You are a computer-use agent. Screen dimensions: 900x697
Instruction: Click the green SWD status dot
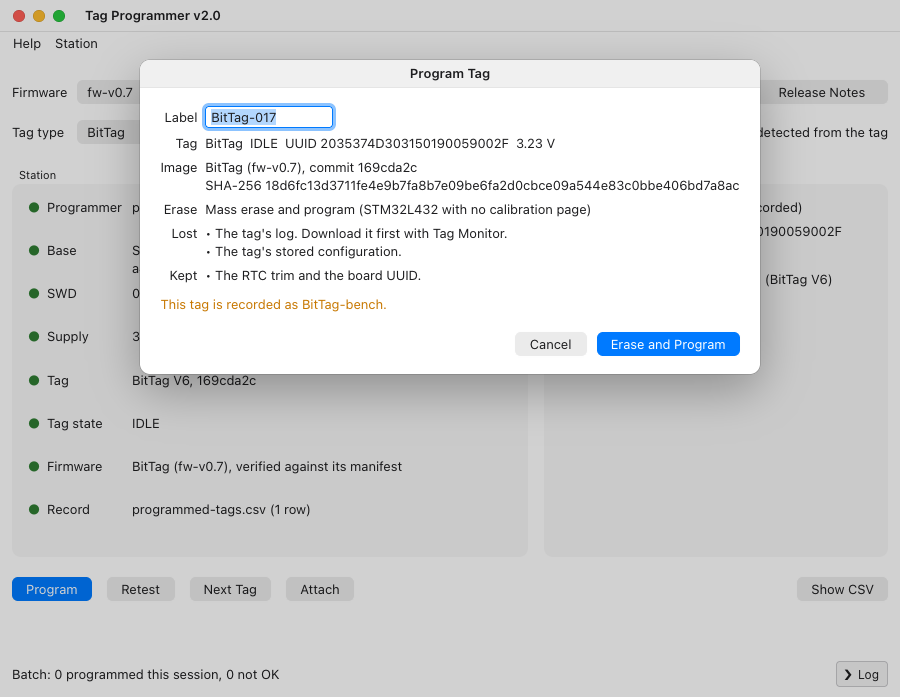coord(34,293)
